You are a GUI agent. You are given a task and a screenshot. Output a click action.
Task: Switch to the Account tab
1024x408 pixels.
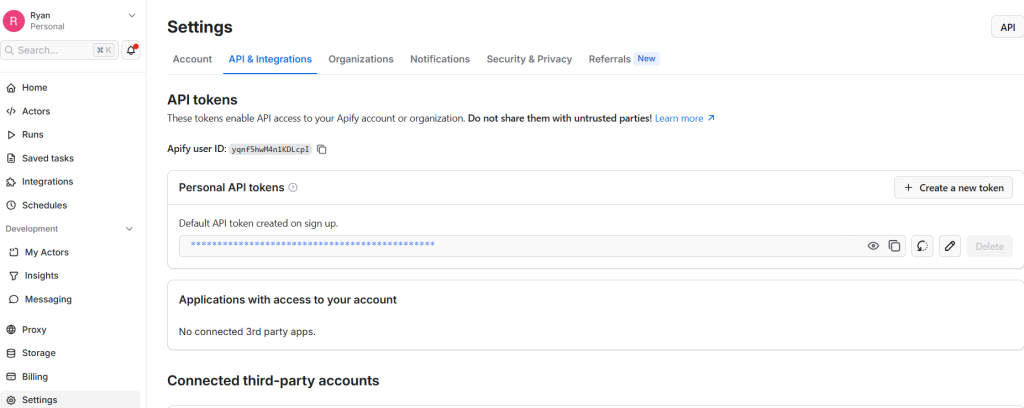[x=192, y=59]
